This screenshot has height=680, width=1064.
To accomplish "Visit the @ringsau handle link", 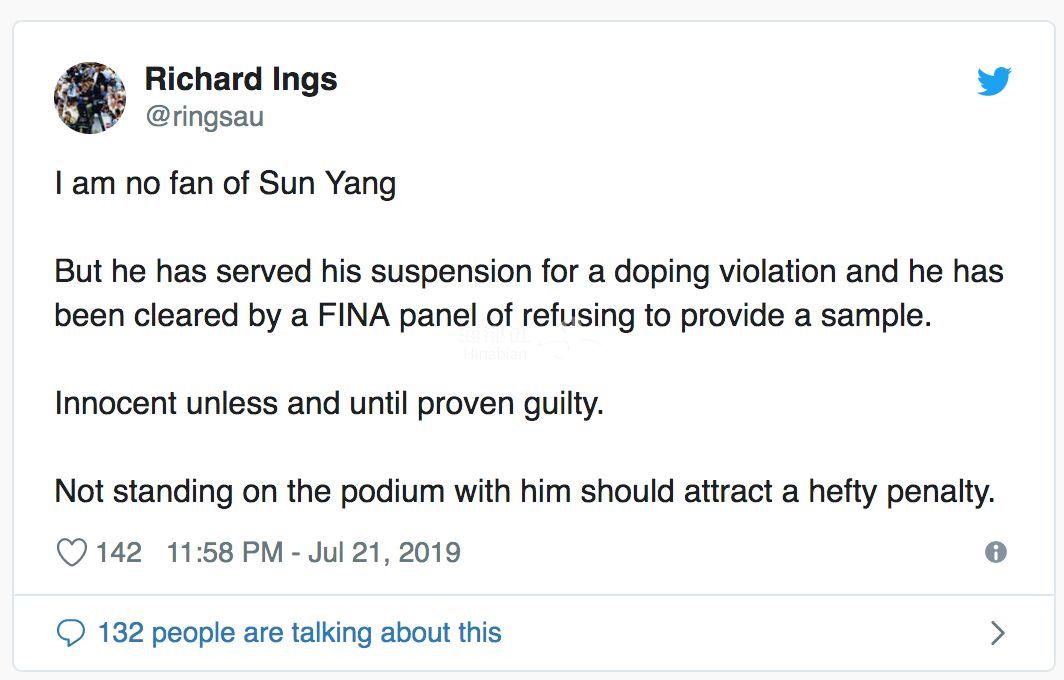I will pos(204,116).
